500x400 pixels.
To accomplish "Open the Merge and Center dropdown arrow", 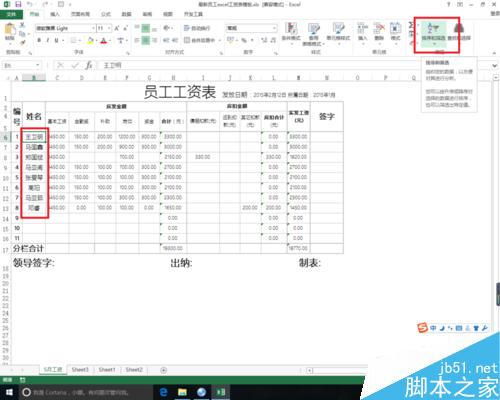I will [x=220, y=40].
